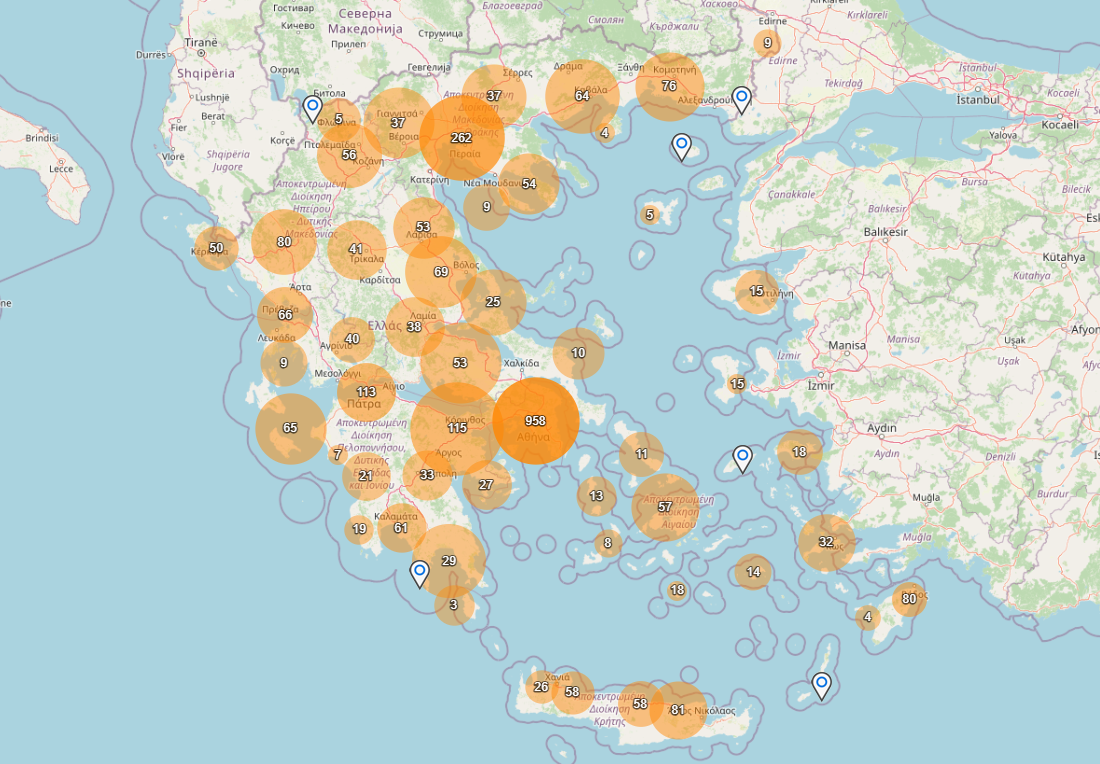1100x764 pixels.
Task: Open the 66 cluster at Πρέβεζα
Action: (x=285, y=315)
